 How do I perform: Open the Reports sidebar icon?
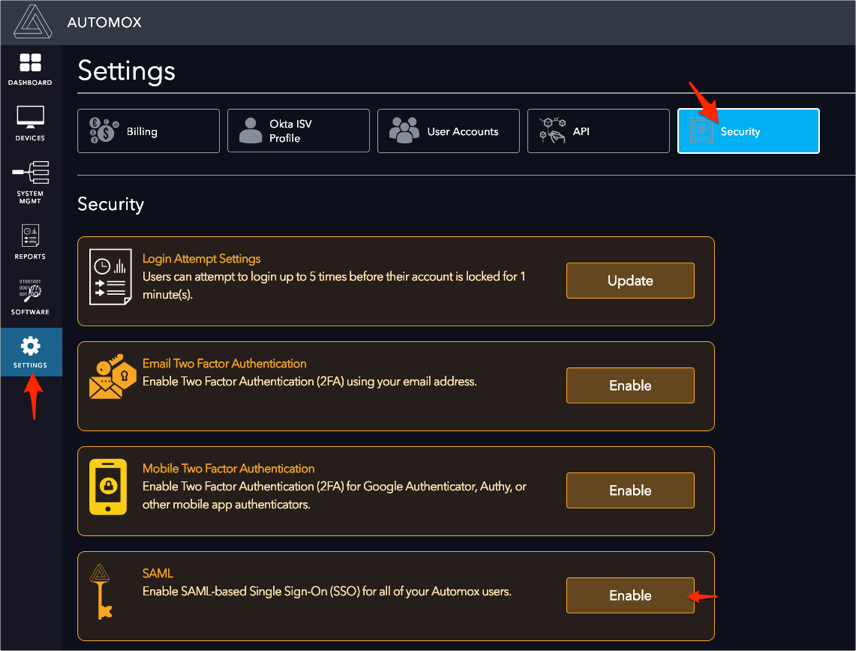[30, 241]
